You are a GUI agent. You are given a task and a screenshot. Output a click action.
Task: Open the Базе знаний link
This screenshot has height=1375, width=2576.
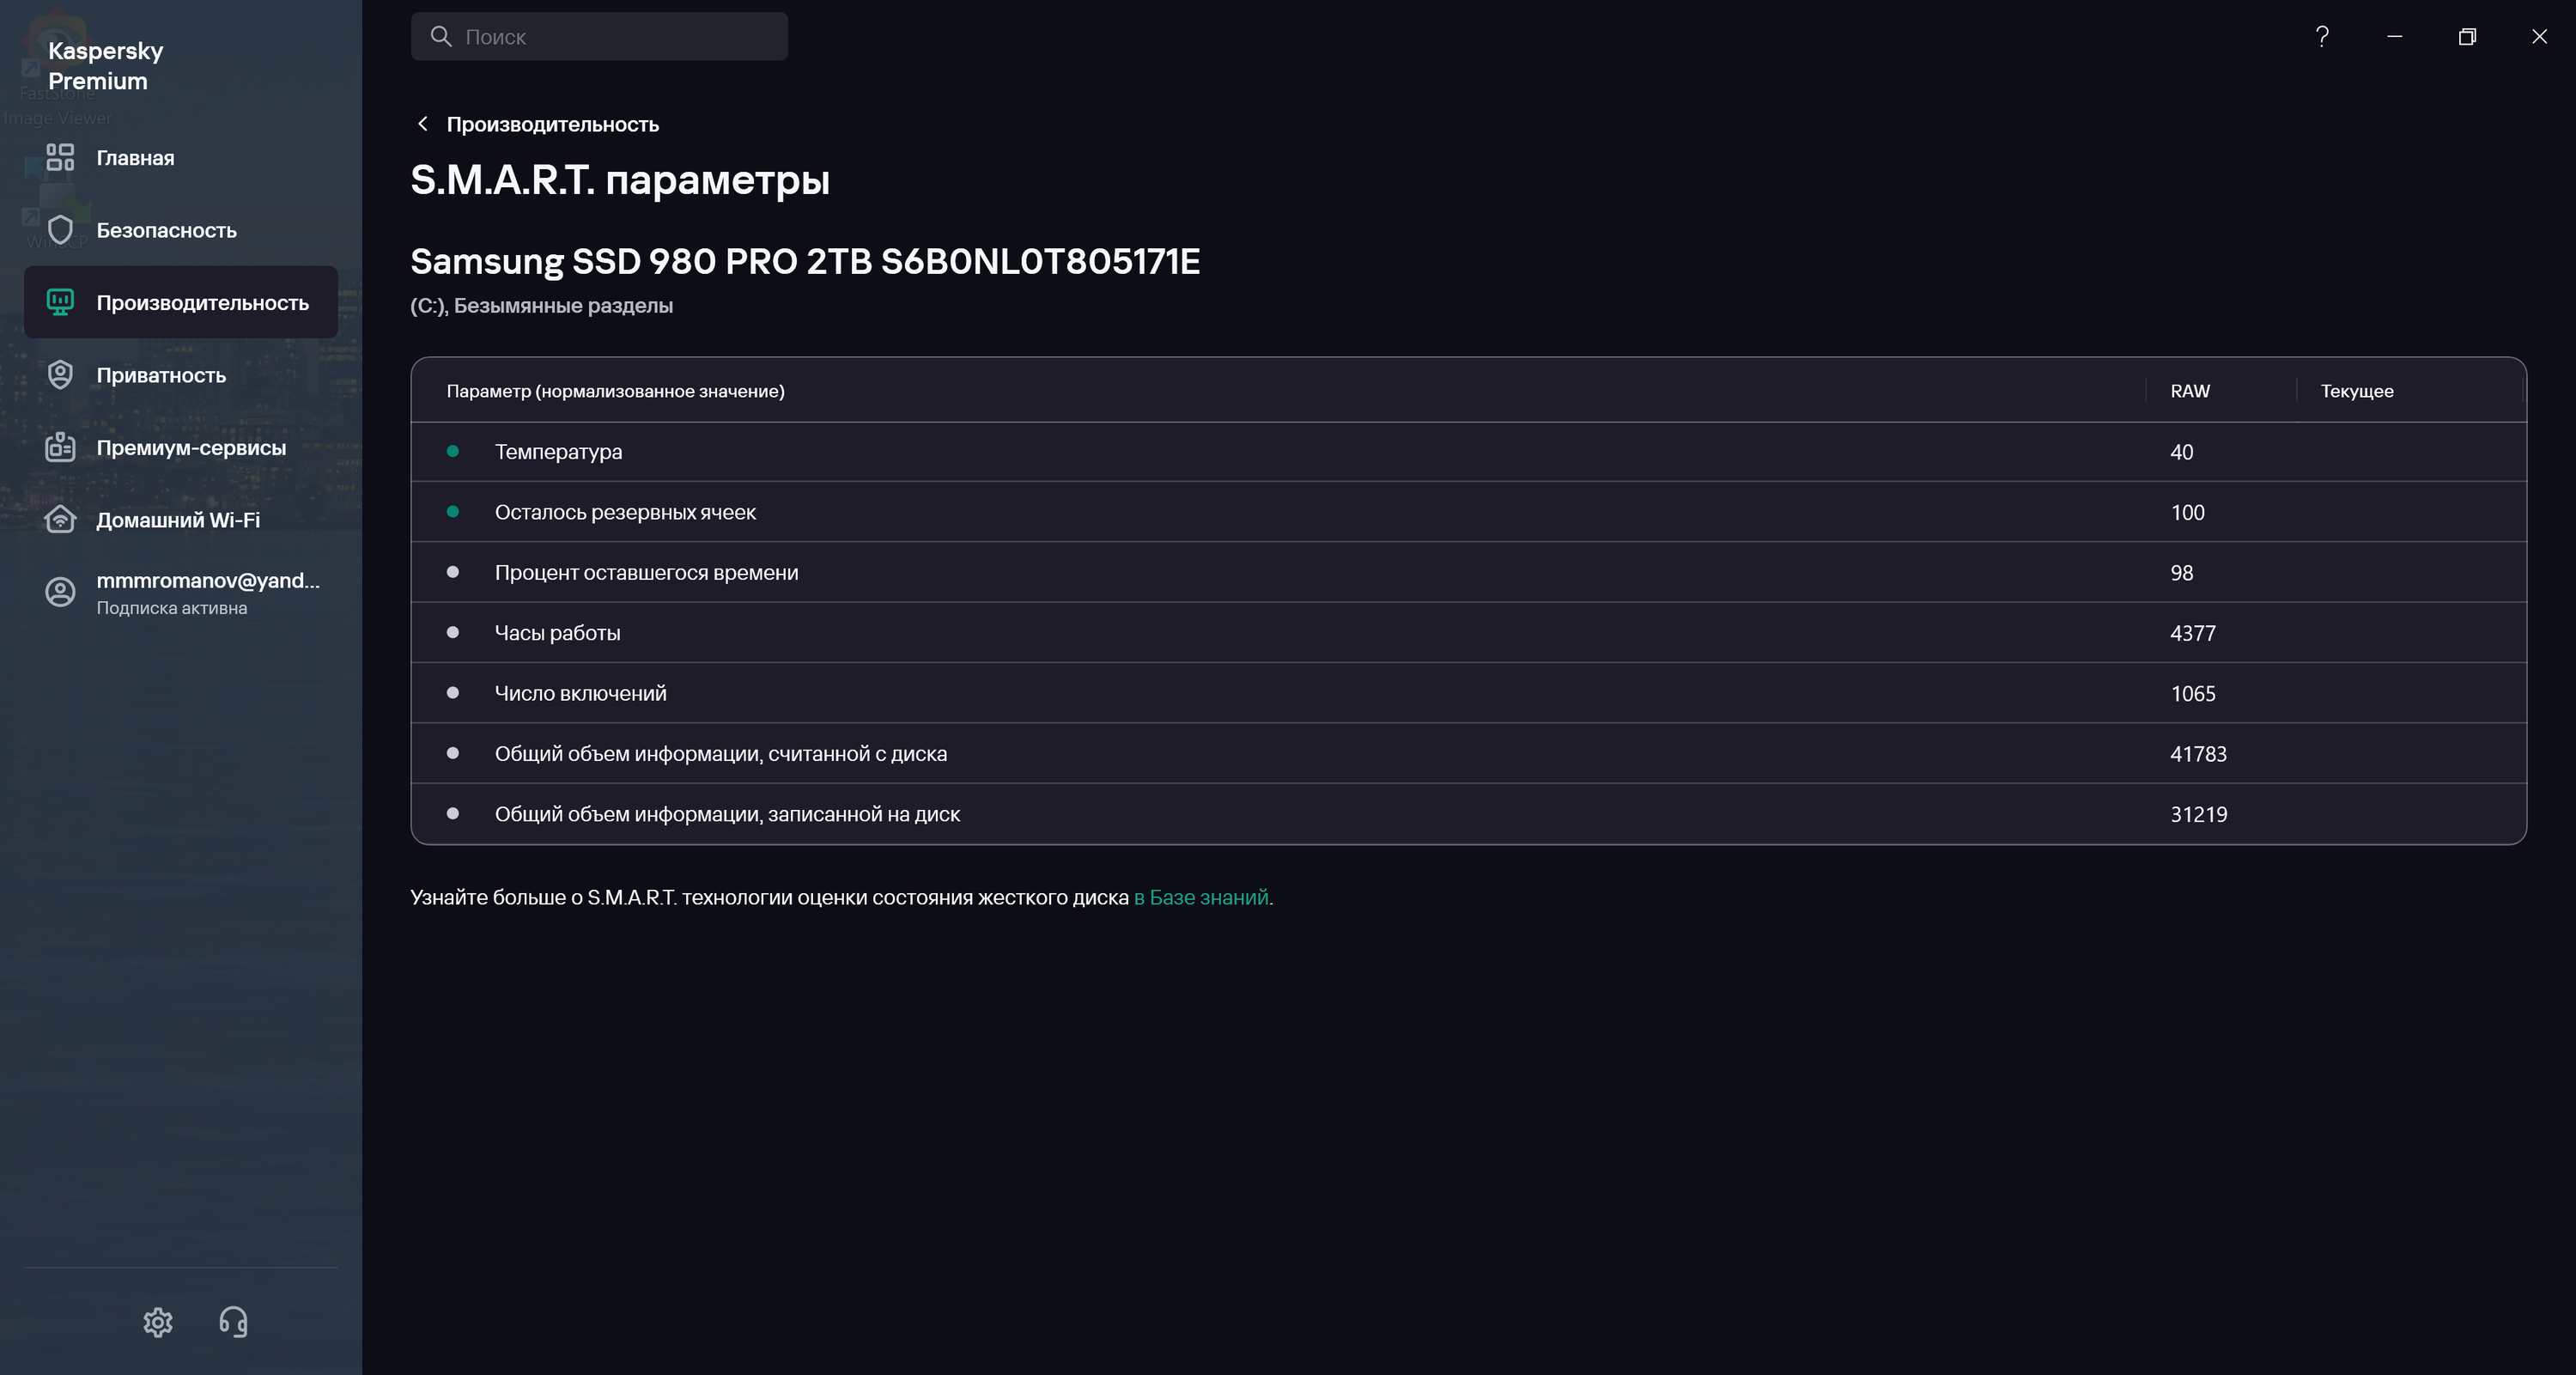pyautogui.click(x=1201, y=897)
